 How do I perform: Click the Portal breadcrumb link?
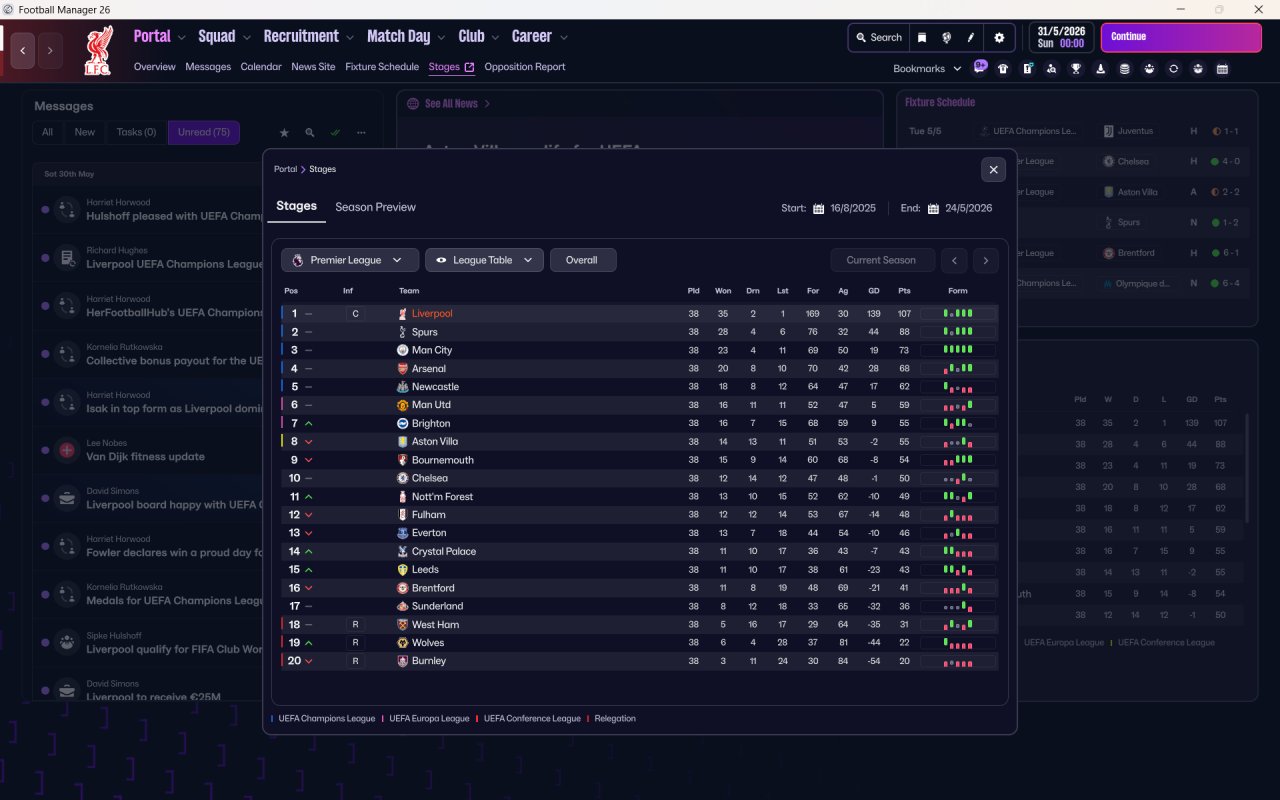point(285,170)
